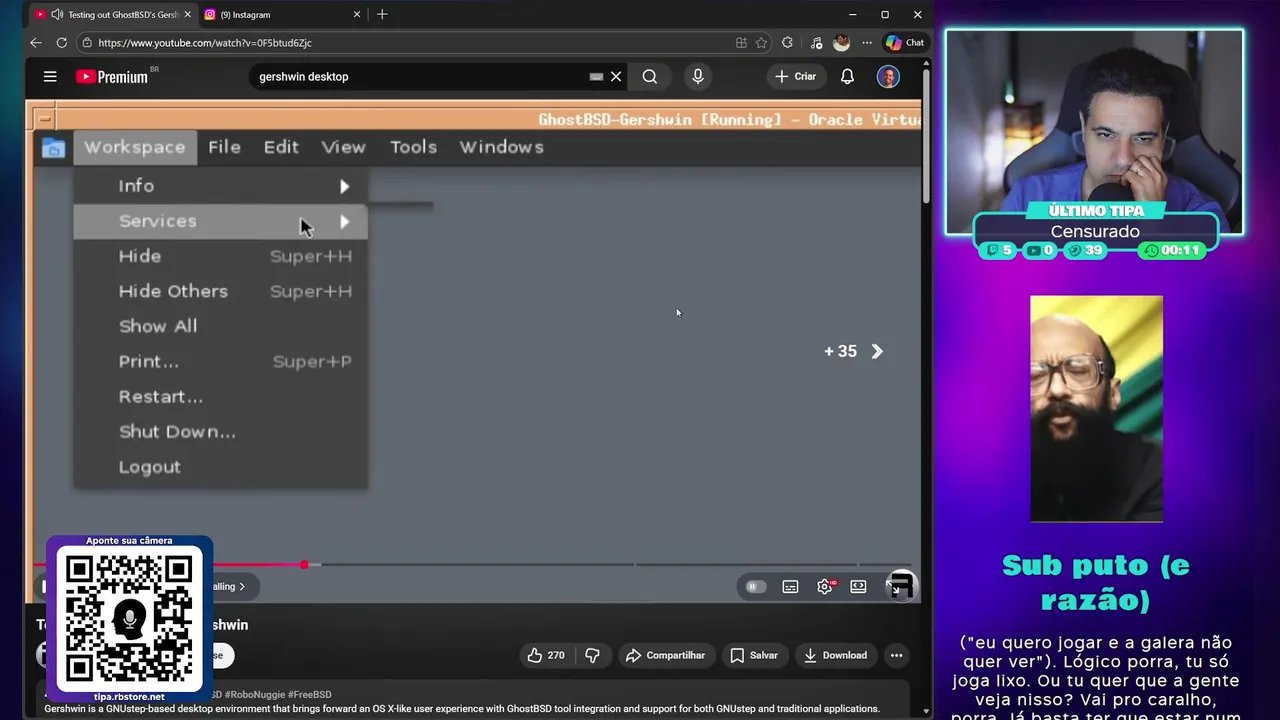Click Tools menu in the video
Image resolution: width=1280 pixels, height=720 pixels.
[413, 147]
